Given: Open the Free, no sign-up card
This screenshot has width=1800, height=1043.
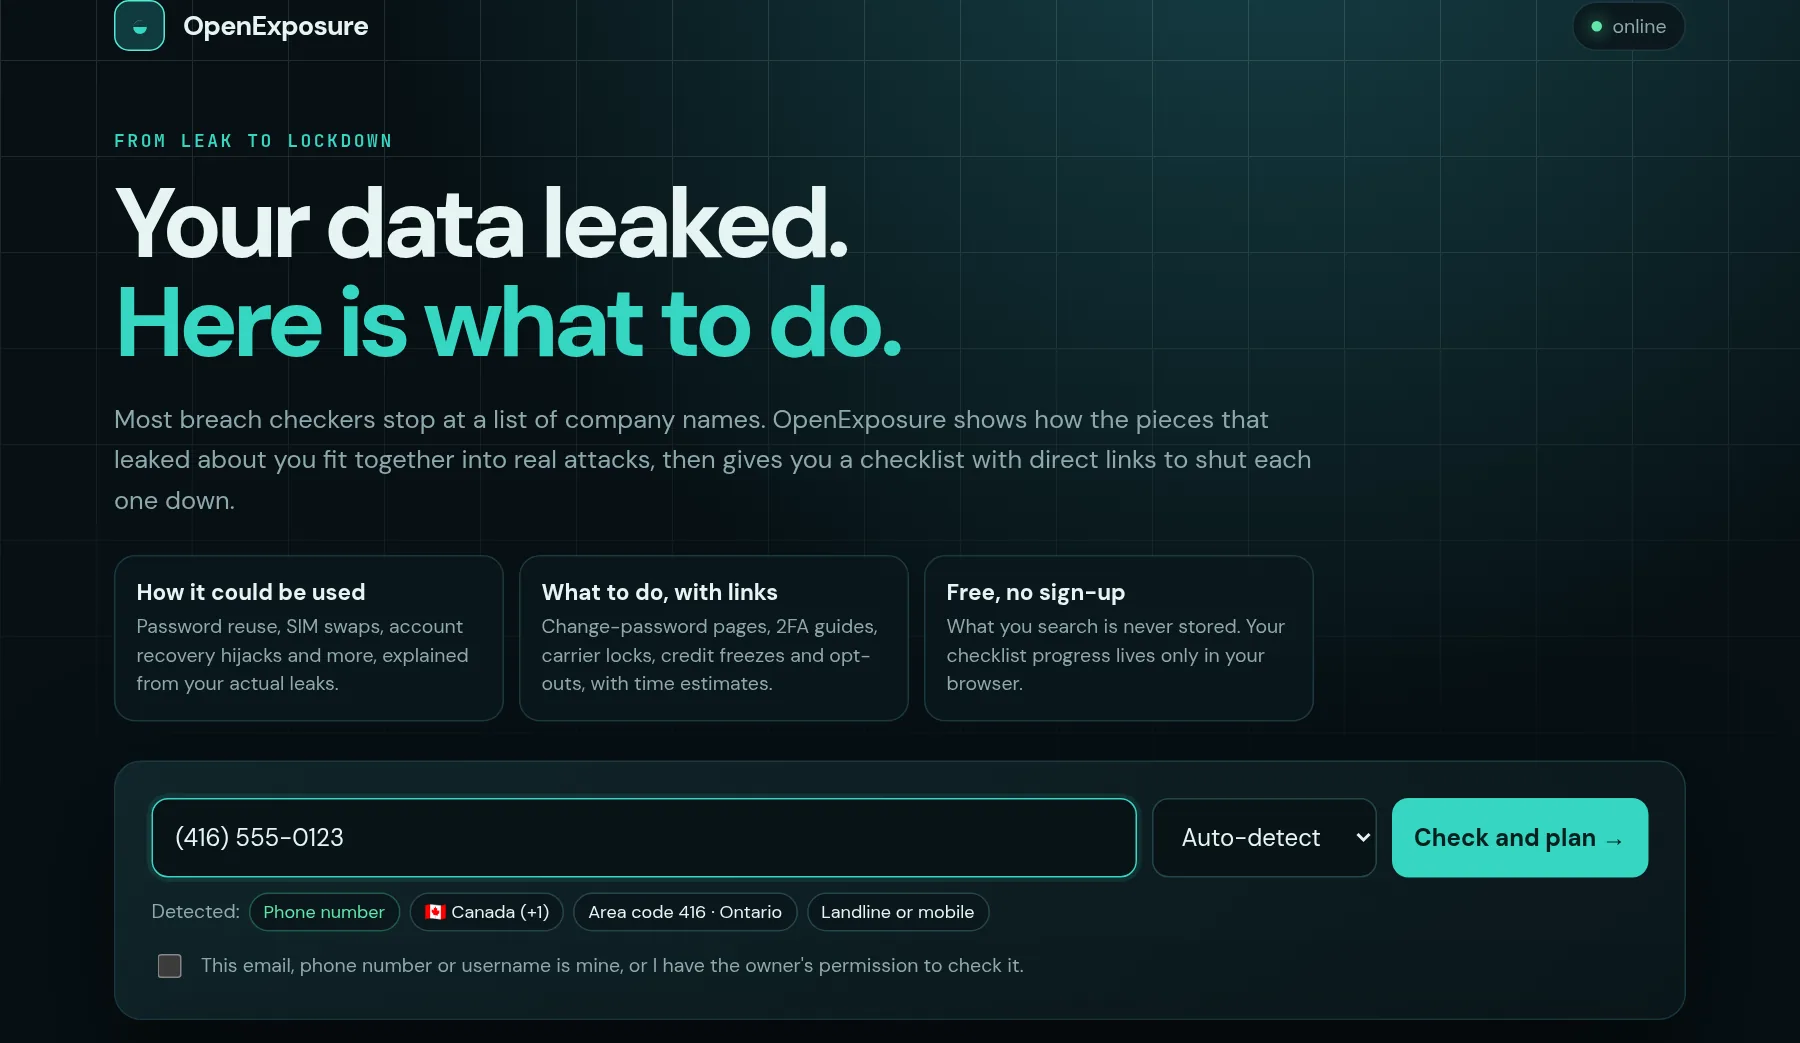Looking at the screenshot, I should pyautogui.click(x=1119, y=638).
